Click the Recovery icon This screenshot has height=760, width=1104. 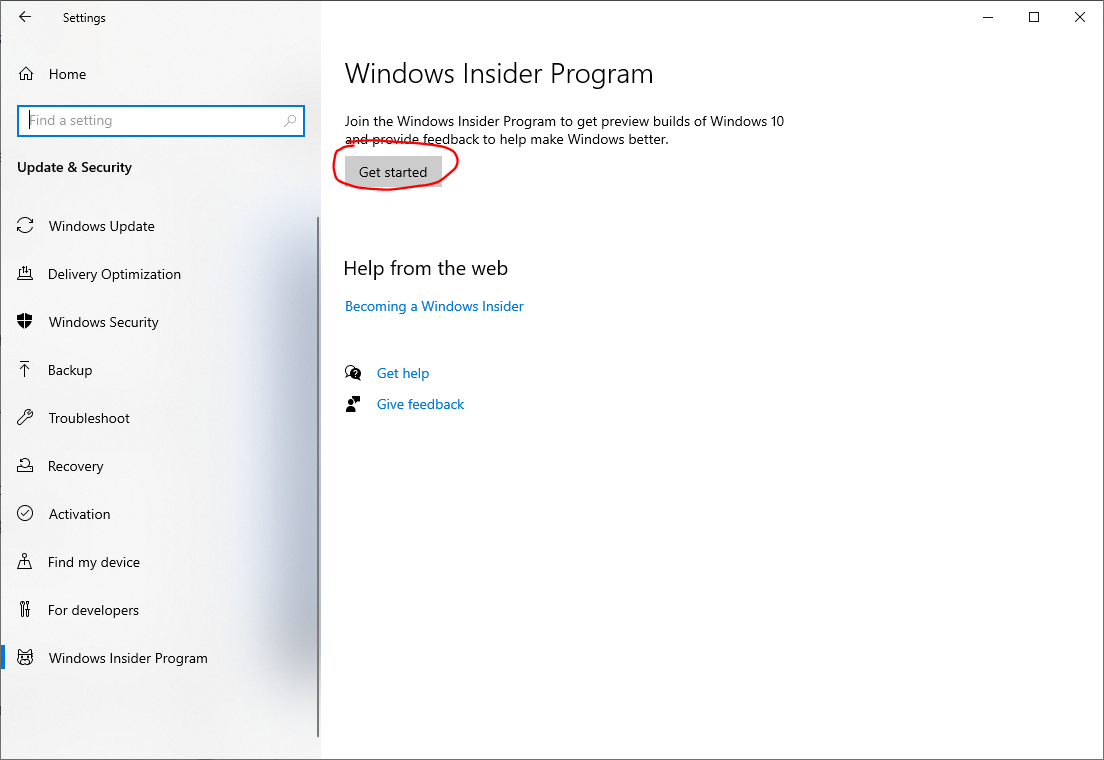coord(25,465)
